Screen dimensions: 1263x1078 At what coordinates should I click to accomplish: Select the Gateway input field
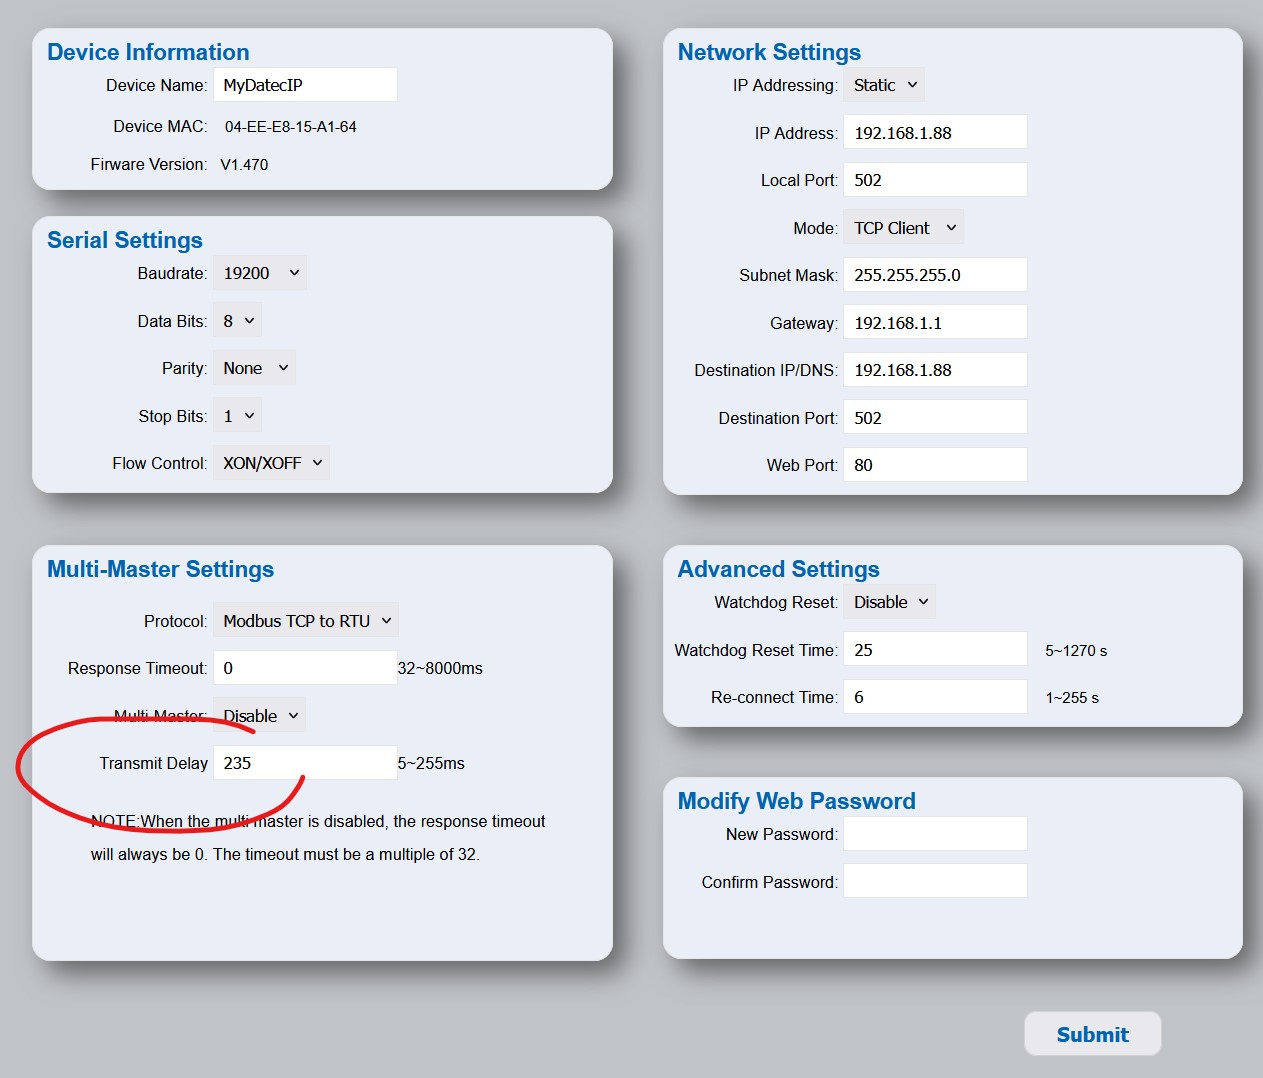coord(935,323)
